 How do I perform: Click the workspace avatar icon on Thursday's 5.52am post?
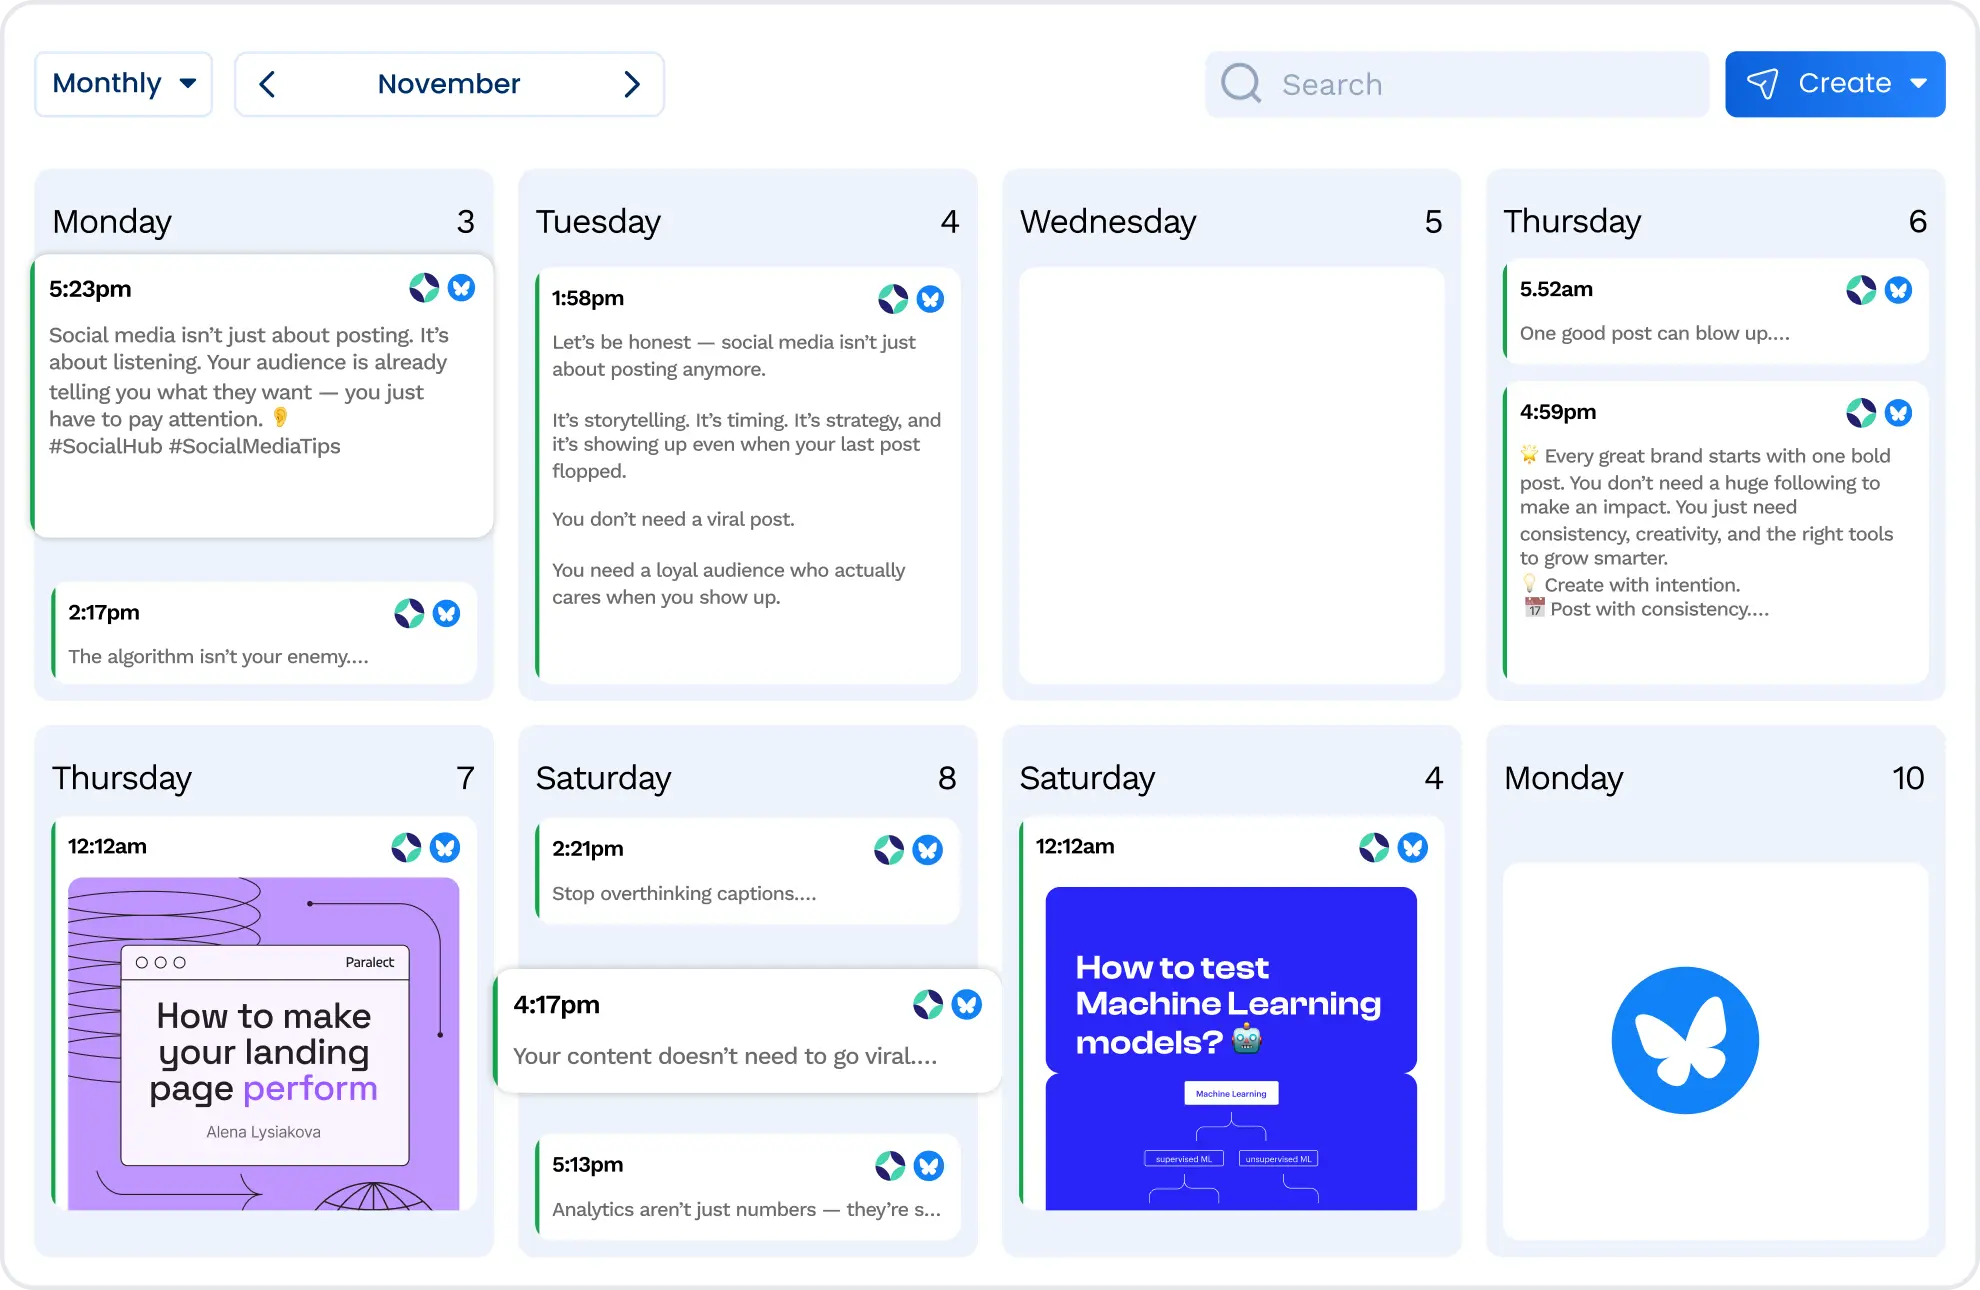pos(1862,290)
